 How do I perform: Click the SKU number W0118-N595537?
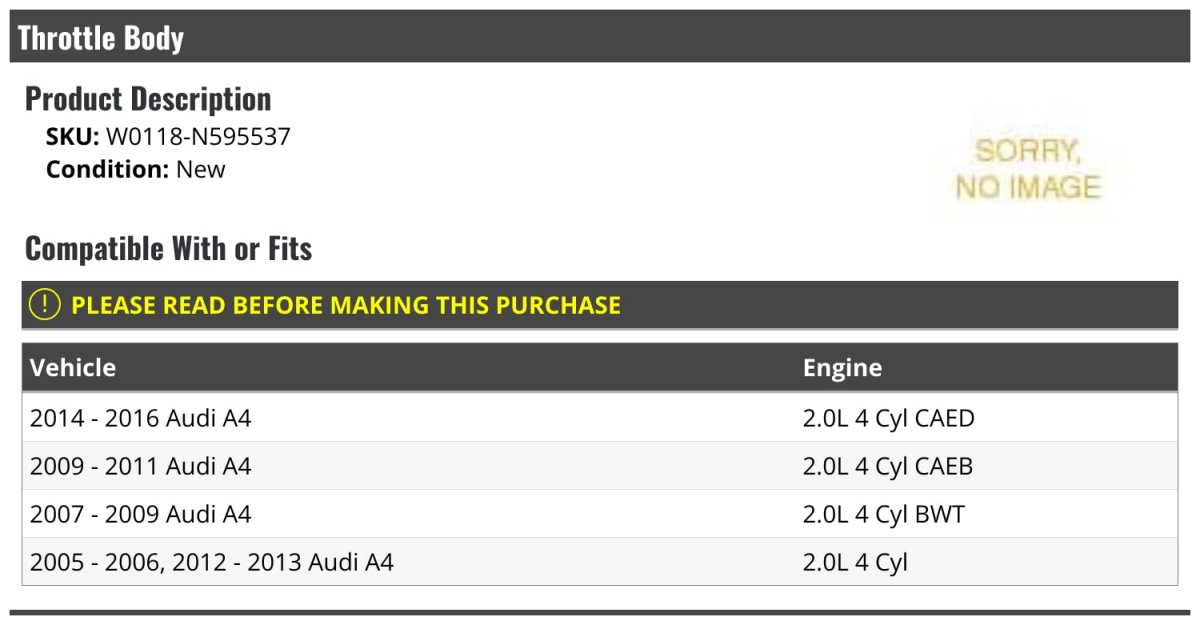point(198,137)
